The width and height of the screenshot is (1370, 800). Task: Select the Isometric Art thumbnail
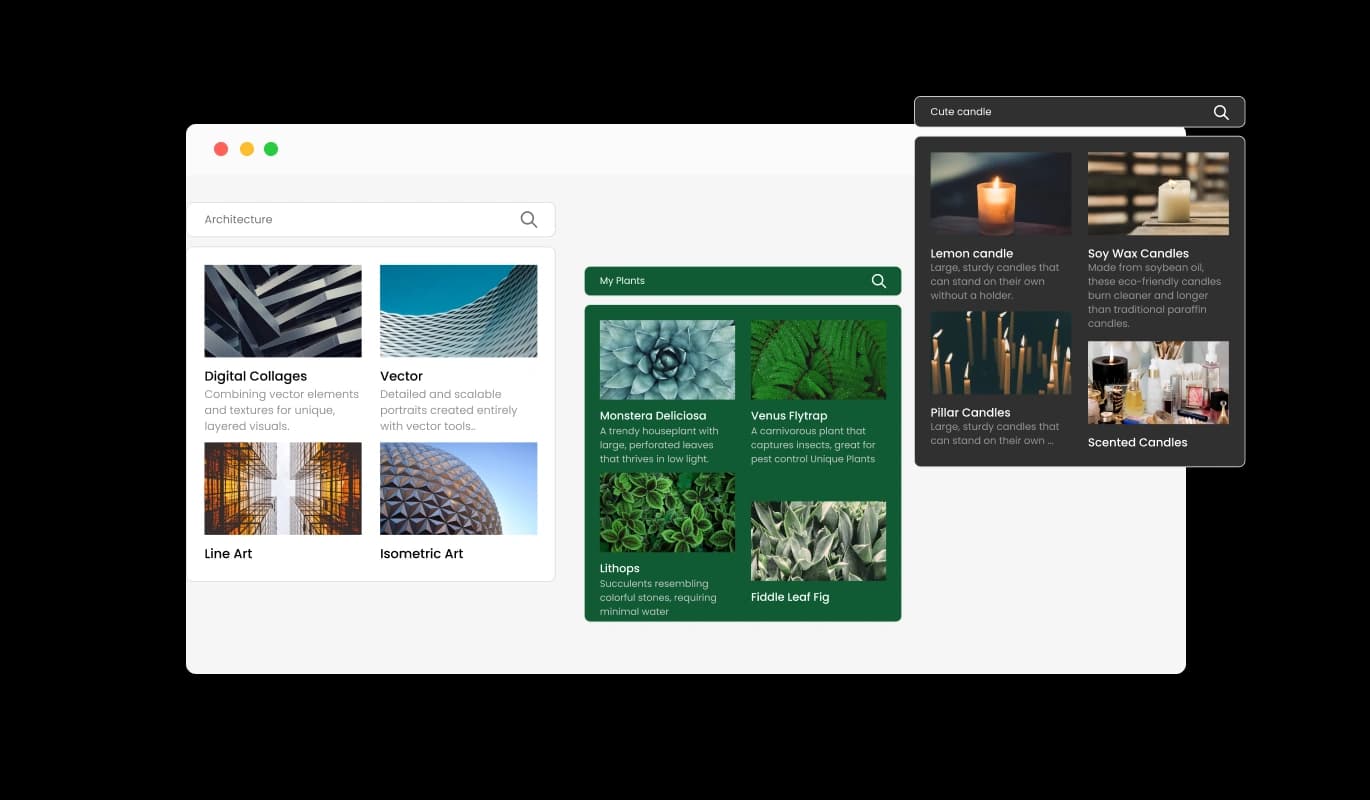click(458, 488)
